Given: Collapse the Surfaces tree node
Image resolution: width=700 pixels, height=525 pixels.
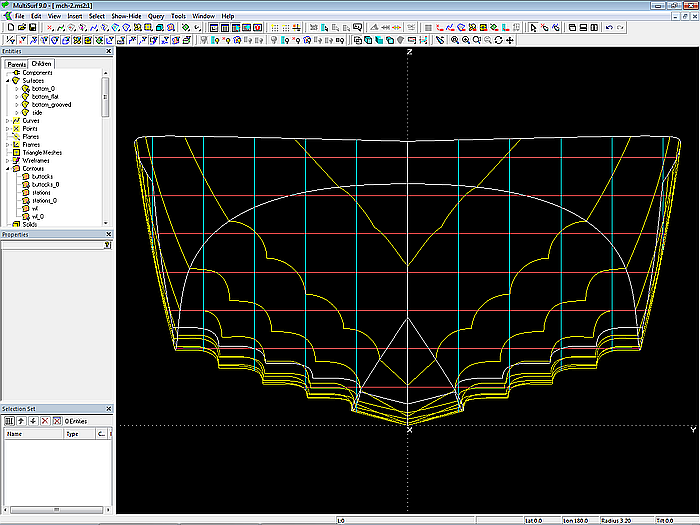Looking at the screenshot, I should tap(8, 81).
